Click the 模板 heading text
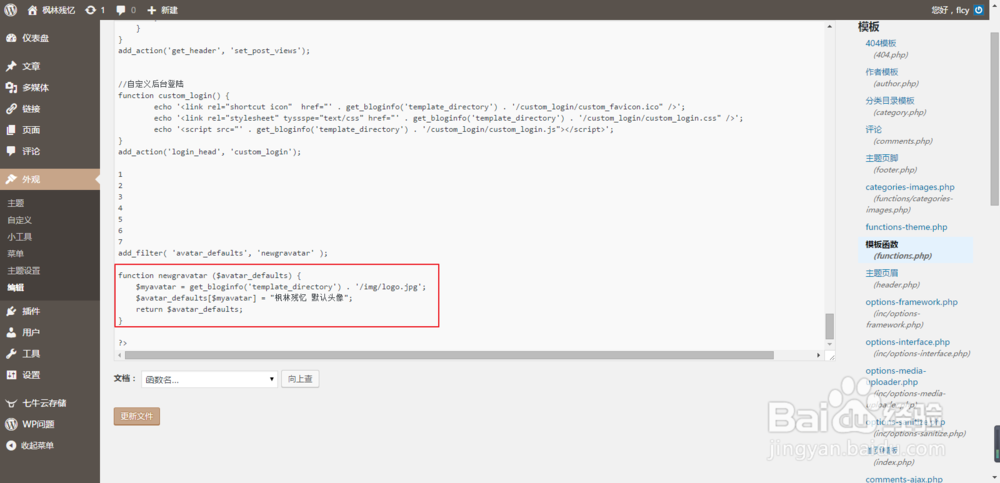Viewport: 1000px width, 483px height. pos(869,26)
